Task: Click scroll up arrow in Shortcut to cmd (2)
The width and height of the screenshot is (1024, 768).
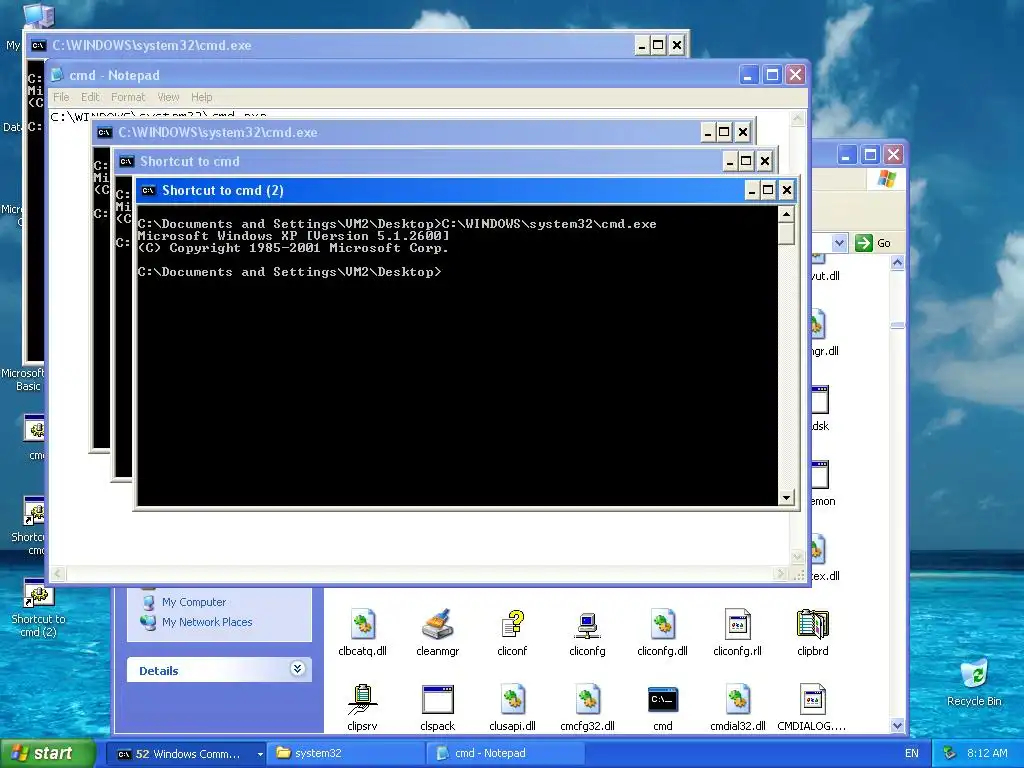Action: [786, 214]
